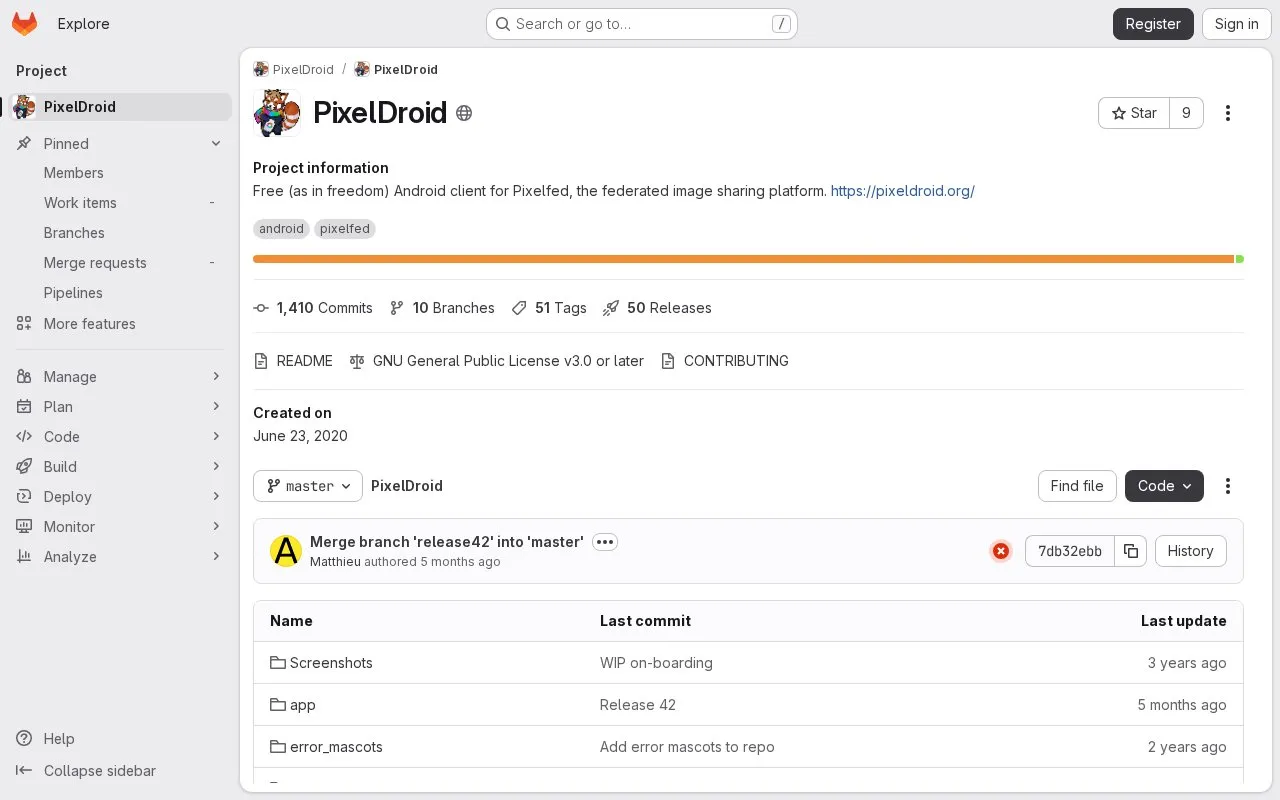Expand the Build menu
Screen dimensions: 1280x800
pos(120,467)
